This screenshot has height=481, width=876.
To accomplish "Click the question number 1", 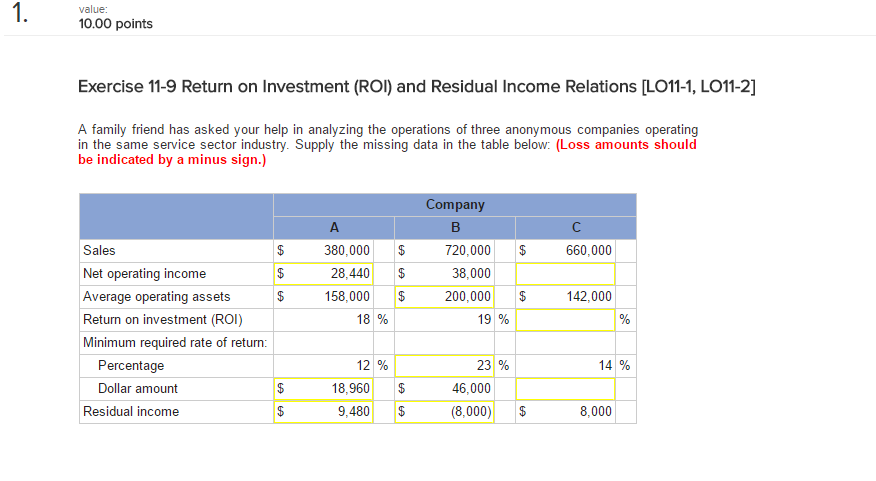I will coord(20,13).
